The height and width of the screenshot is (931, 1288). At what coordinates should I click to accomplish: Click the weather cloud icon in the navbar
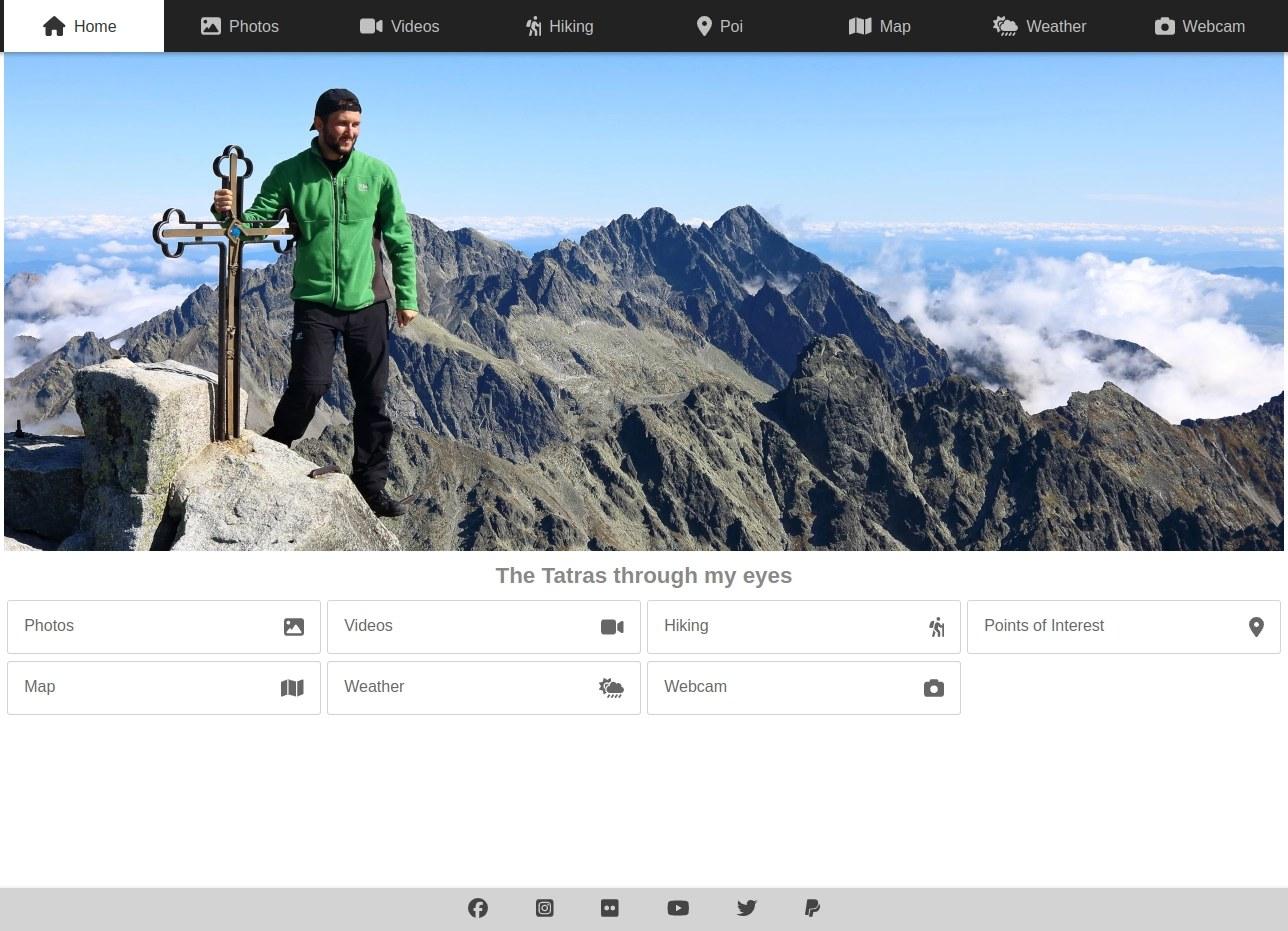coord(1005,26)
